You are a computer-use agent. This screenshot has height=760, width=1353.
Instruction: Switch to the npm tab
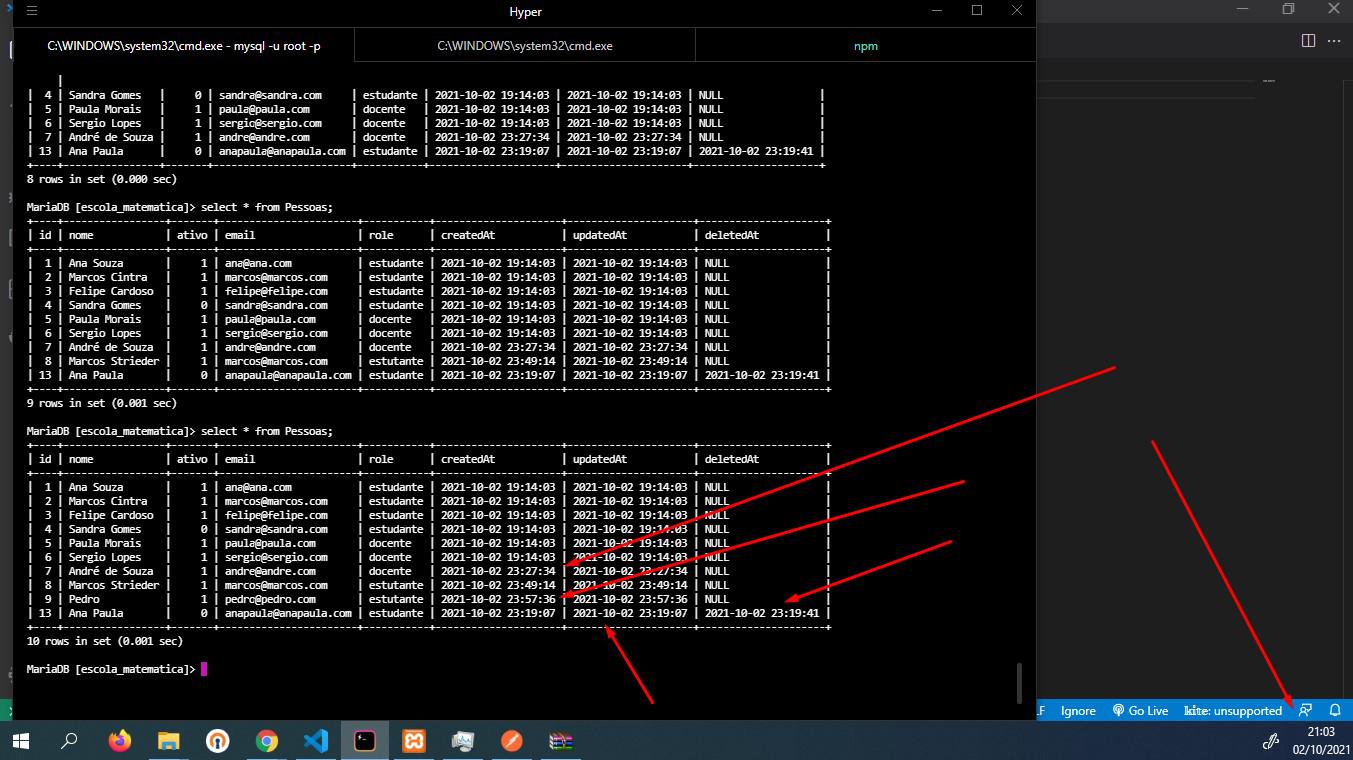(866, 46)
